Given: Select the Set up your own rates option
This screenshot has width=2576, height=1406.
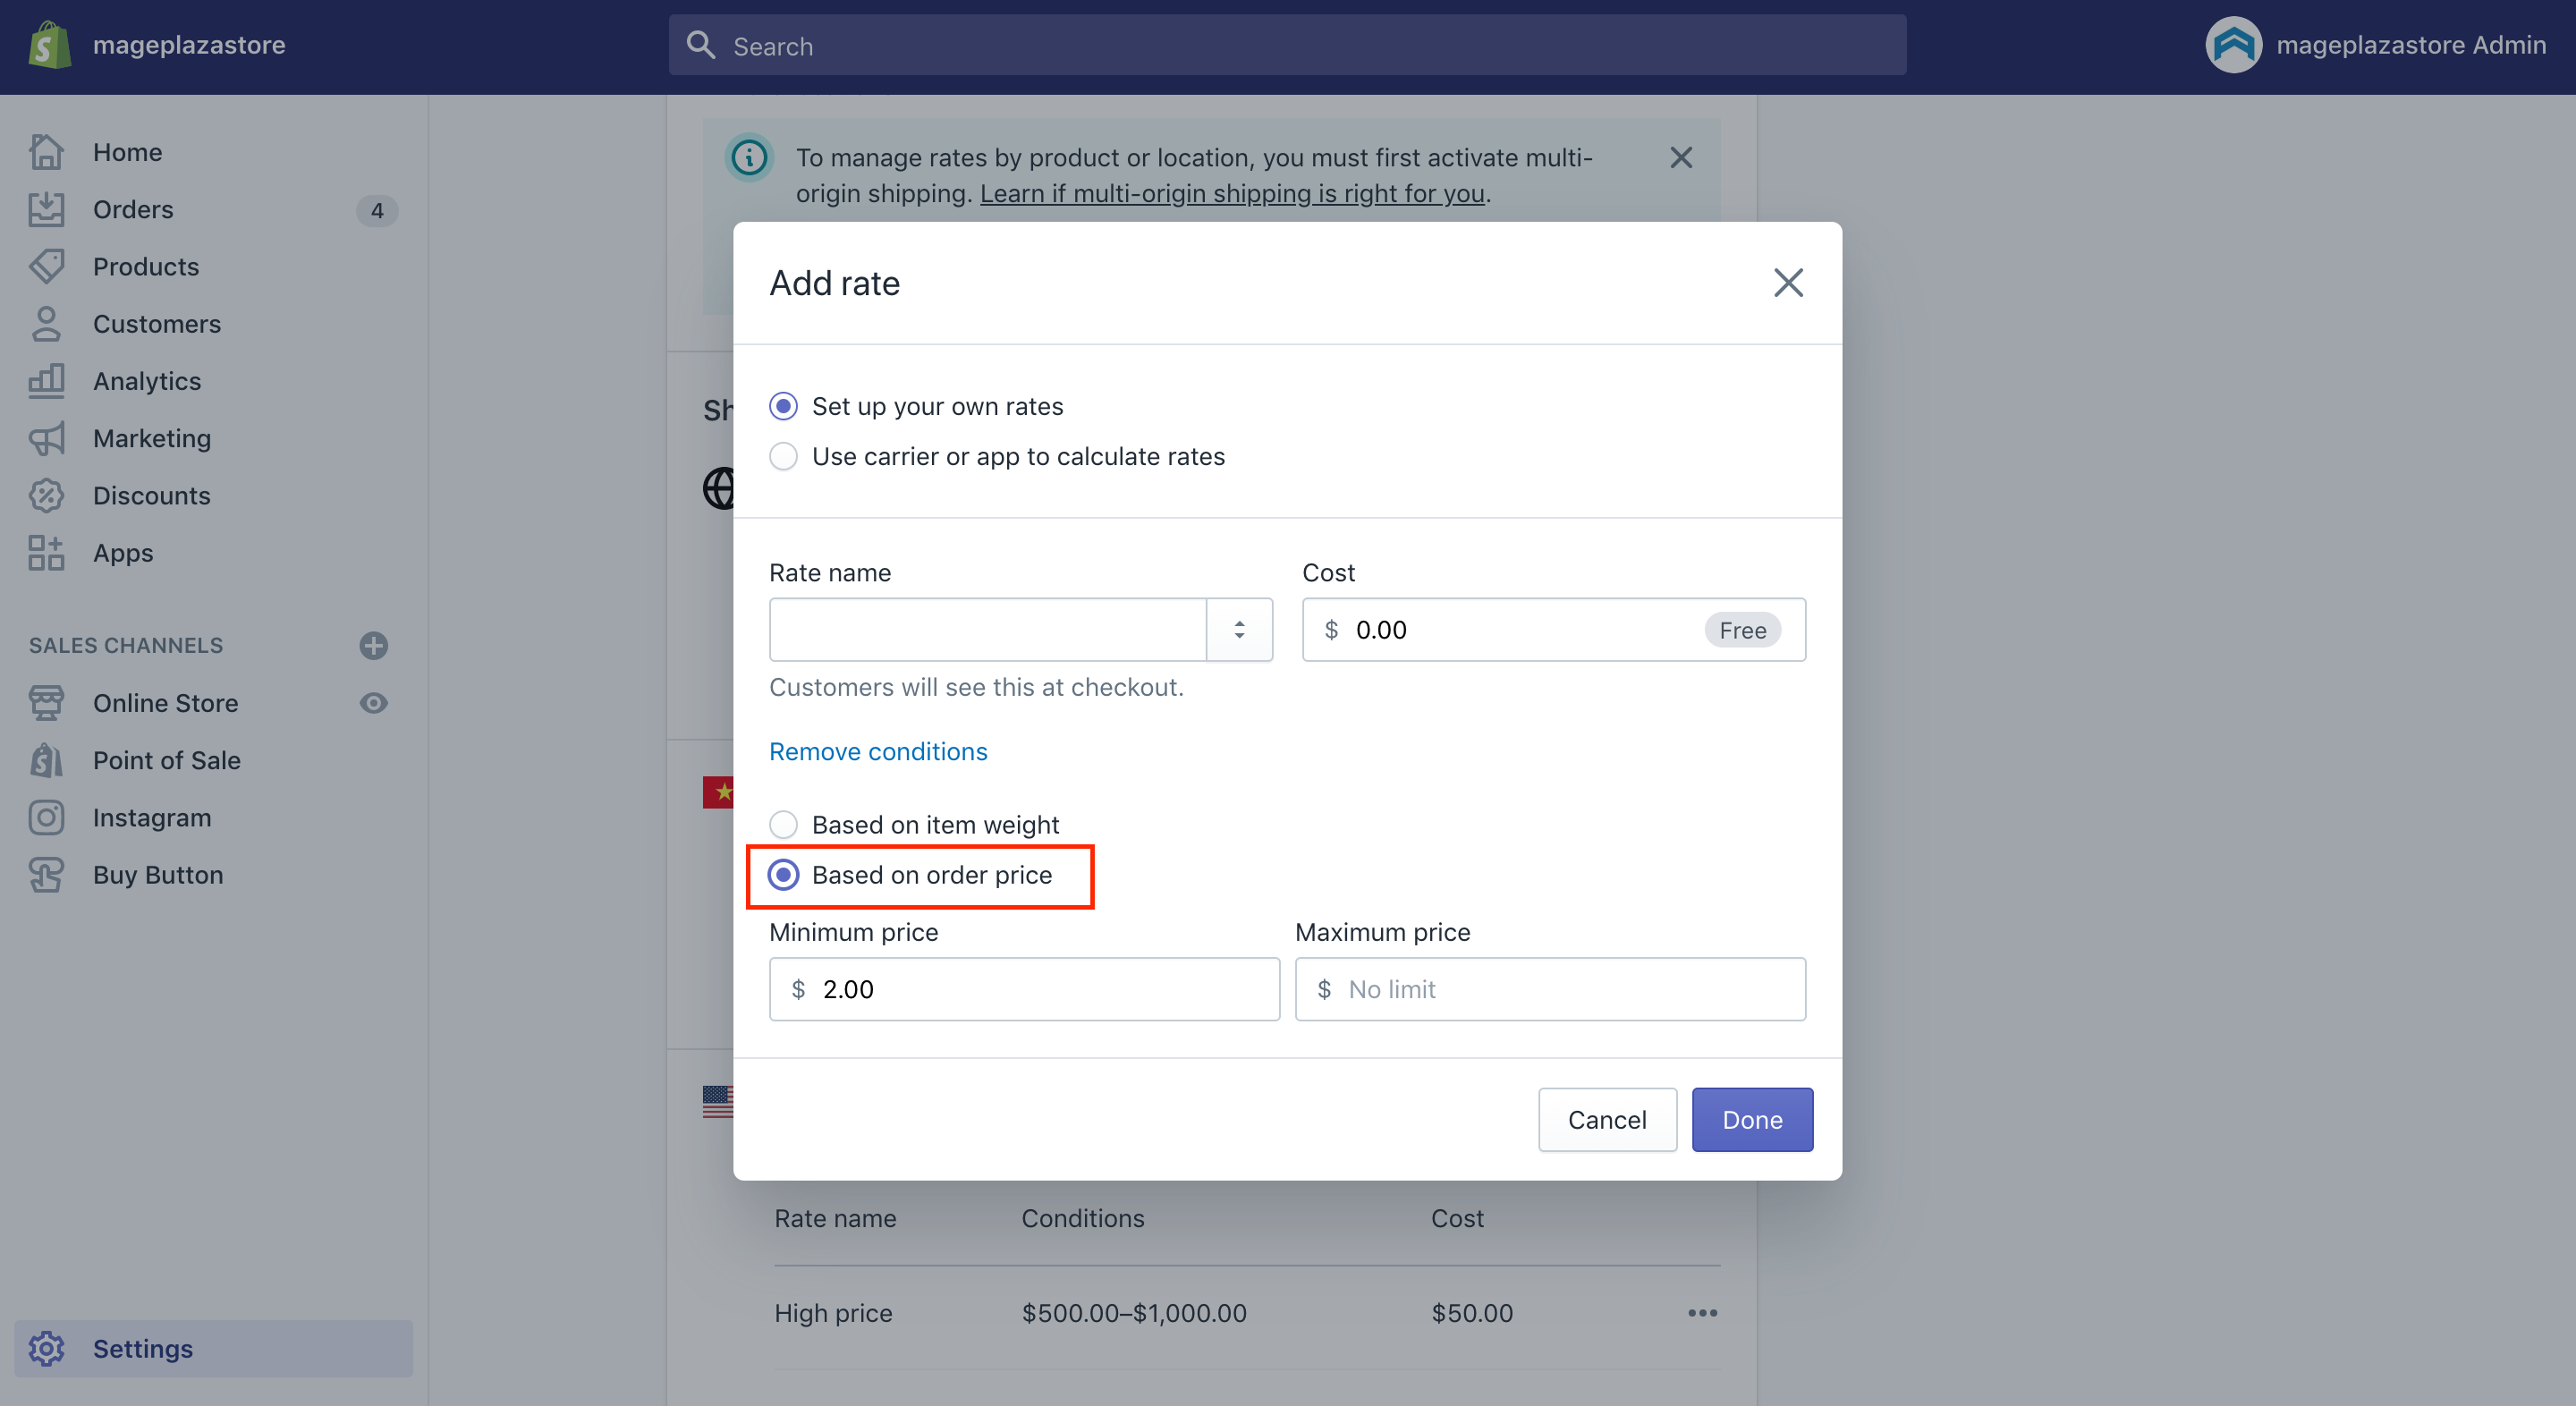Looking at the screenshot, I should tap(783, 405).
